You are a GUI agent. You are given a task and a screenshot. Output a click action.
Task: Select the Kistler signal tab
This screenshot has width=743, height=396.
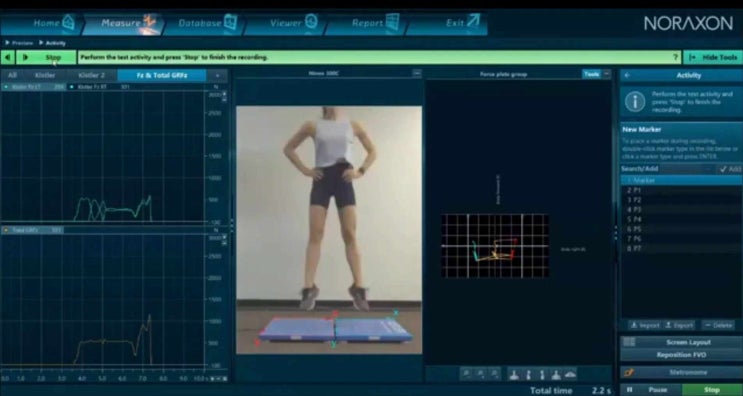coord(45,75)
